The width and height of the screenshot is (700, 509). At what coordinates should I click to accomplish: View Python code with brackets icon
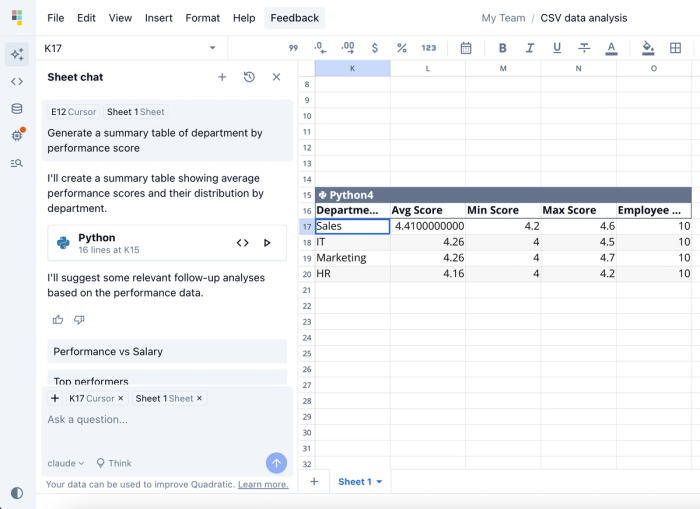click(242, 243)
